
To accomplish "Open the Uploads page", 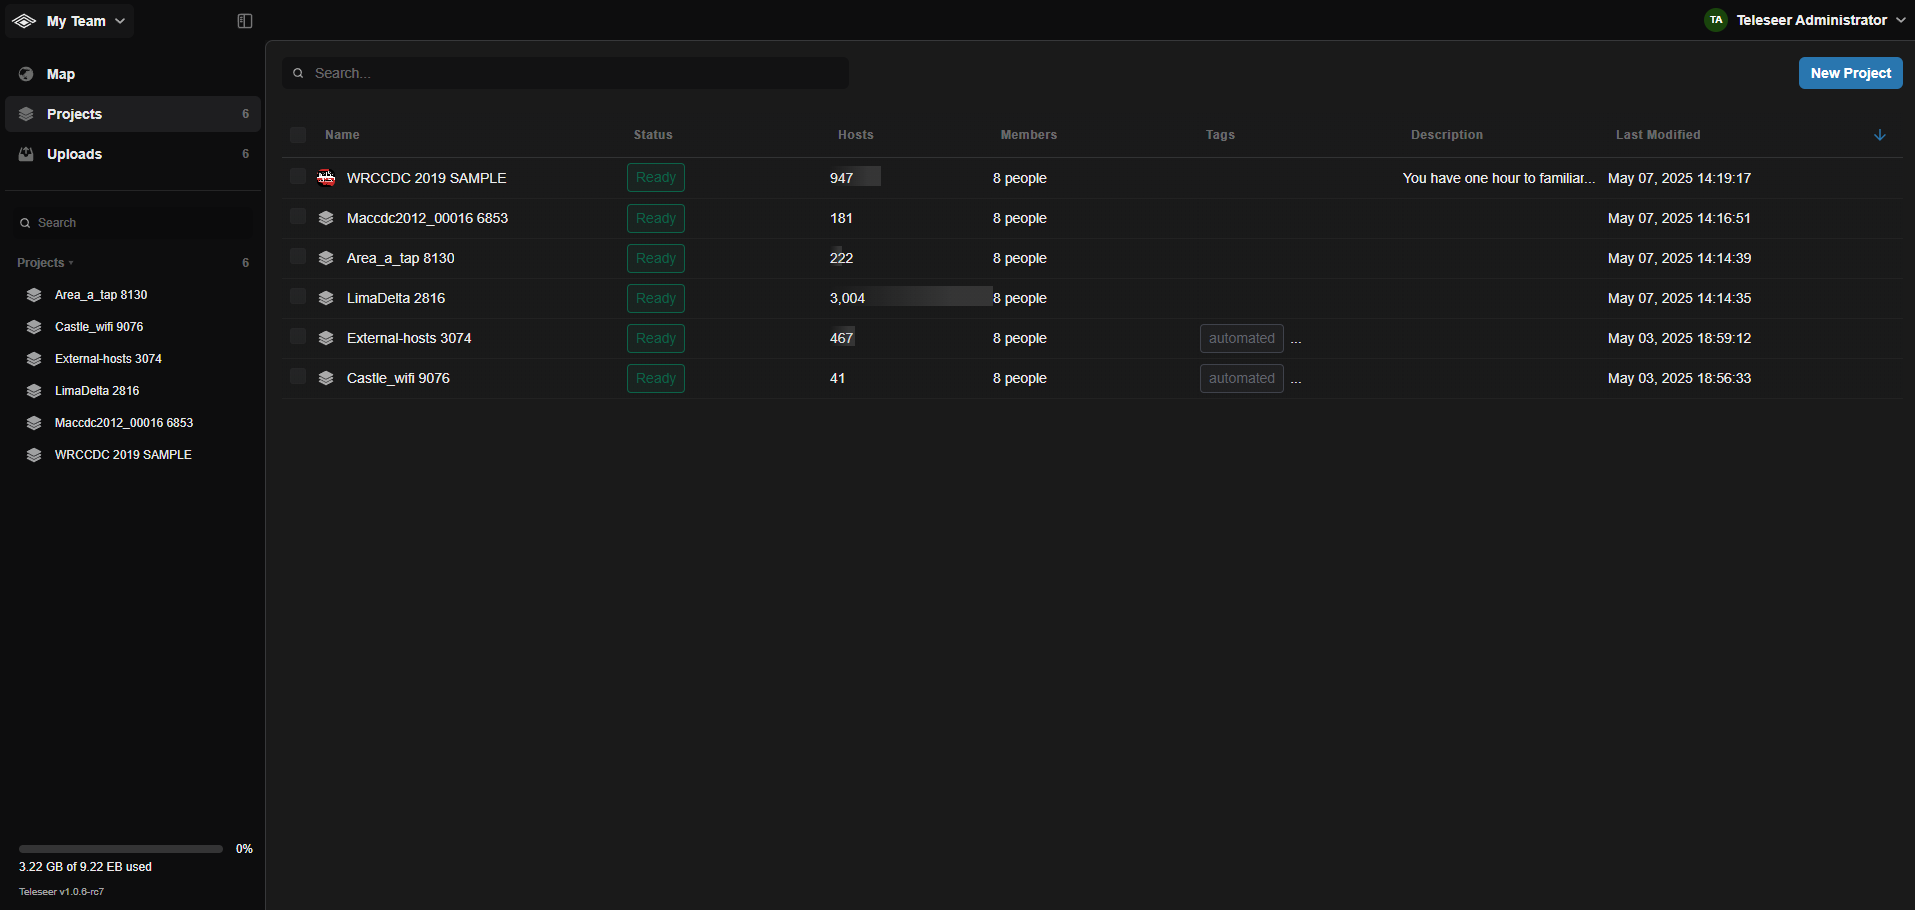I will coord(133,154).
